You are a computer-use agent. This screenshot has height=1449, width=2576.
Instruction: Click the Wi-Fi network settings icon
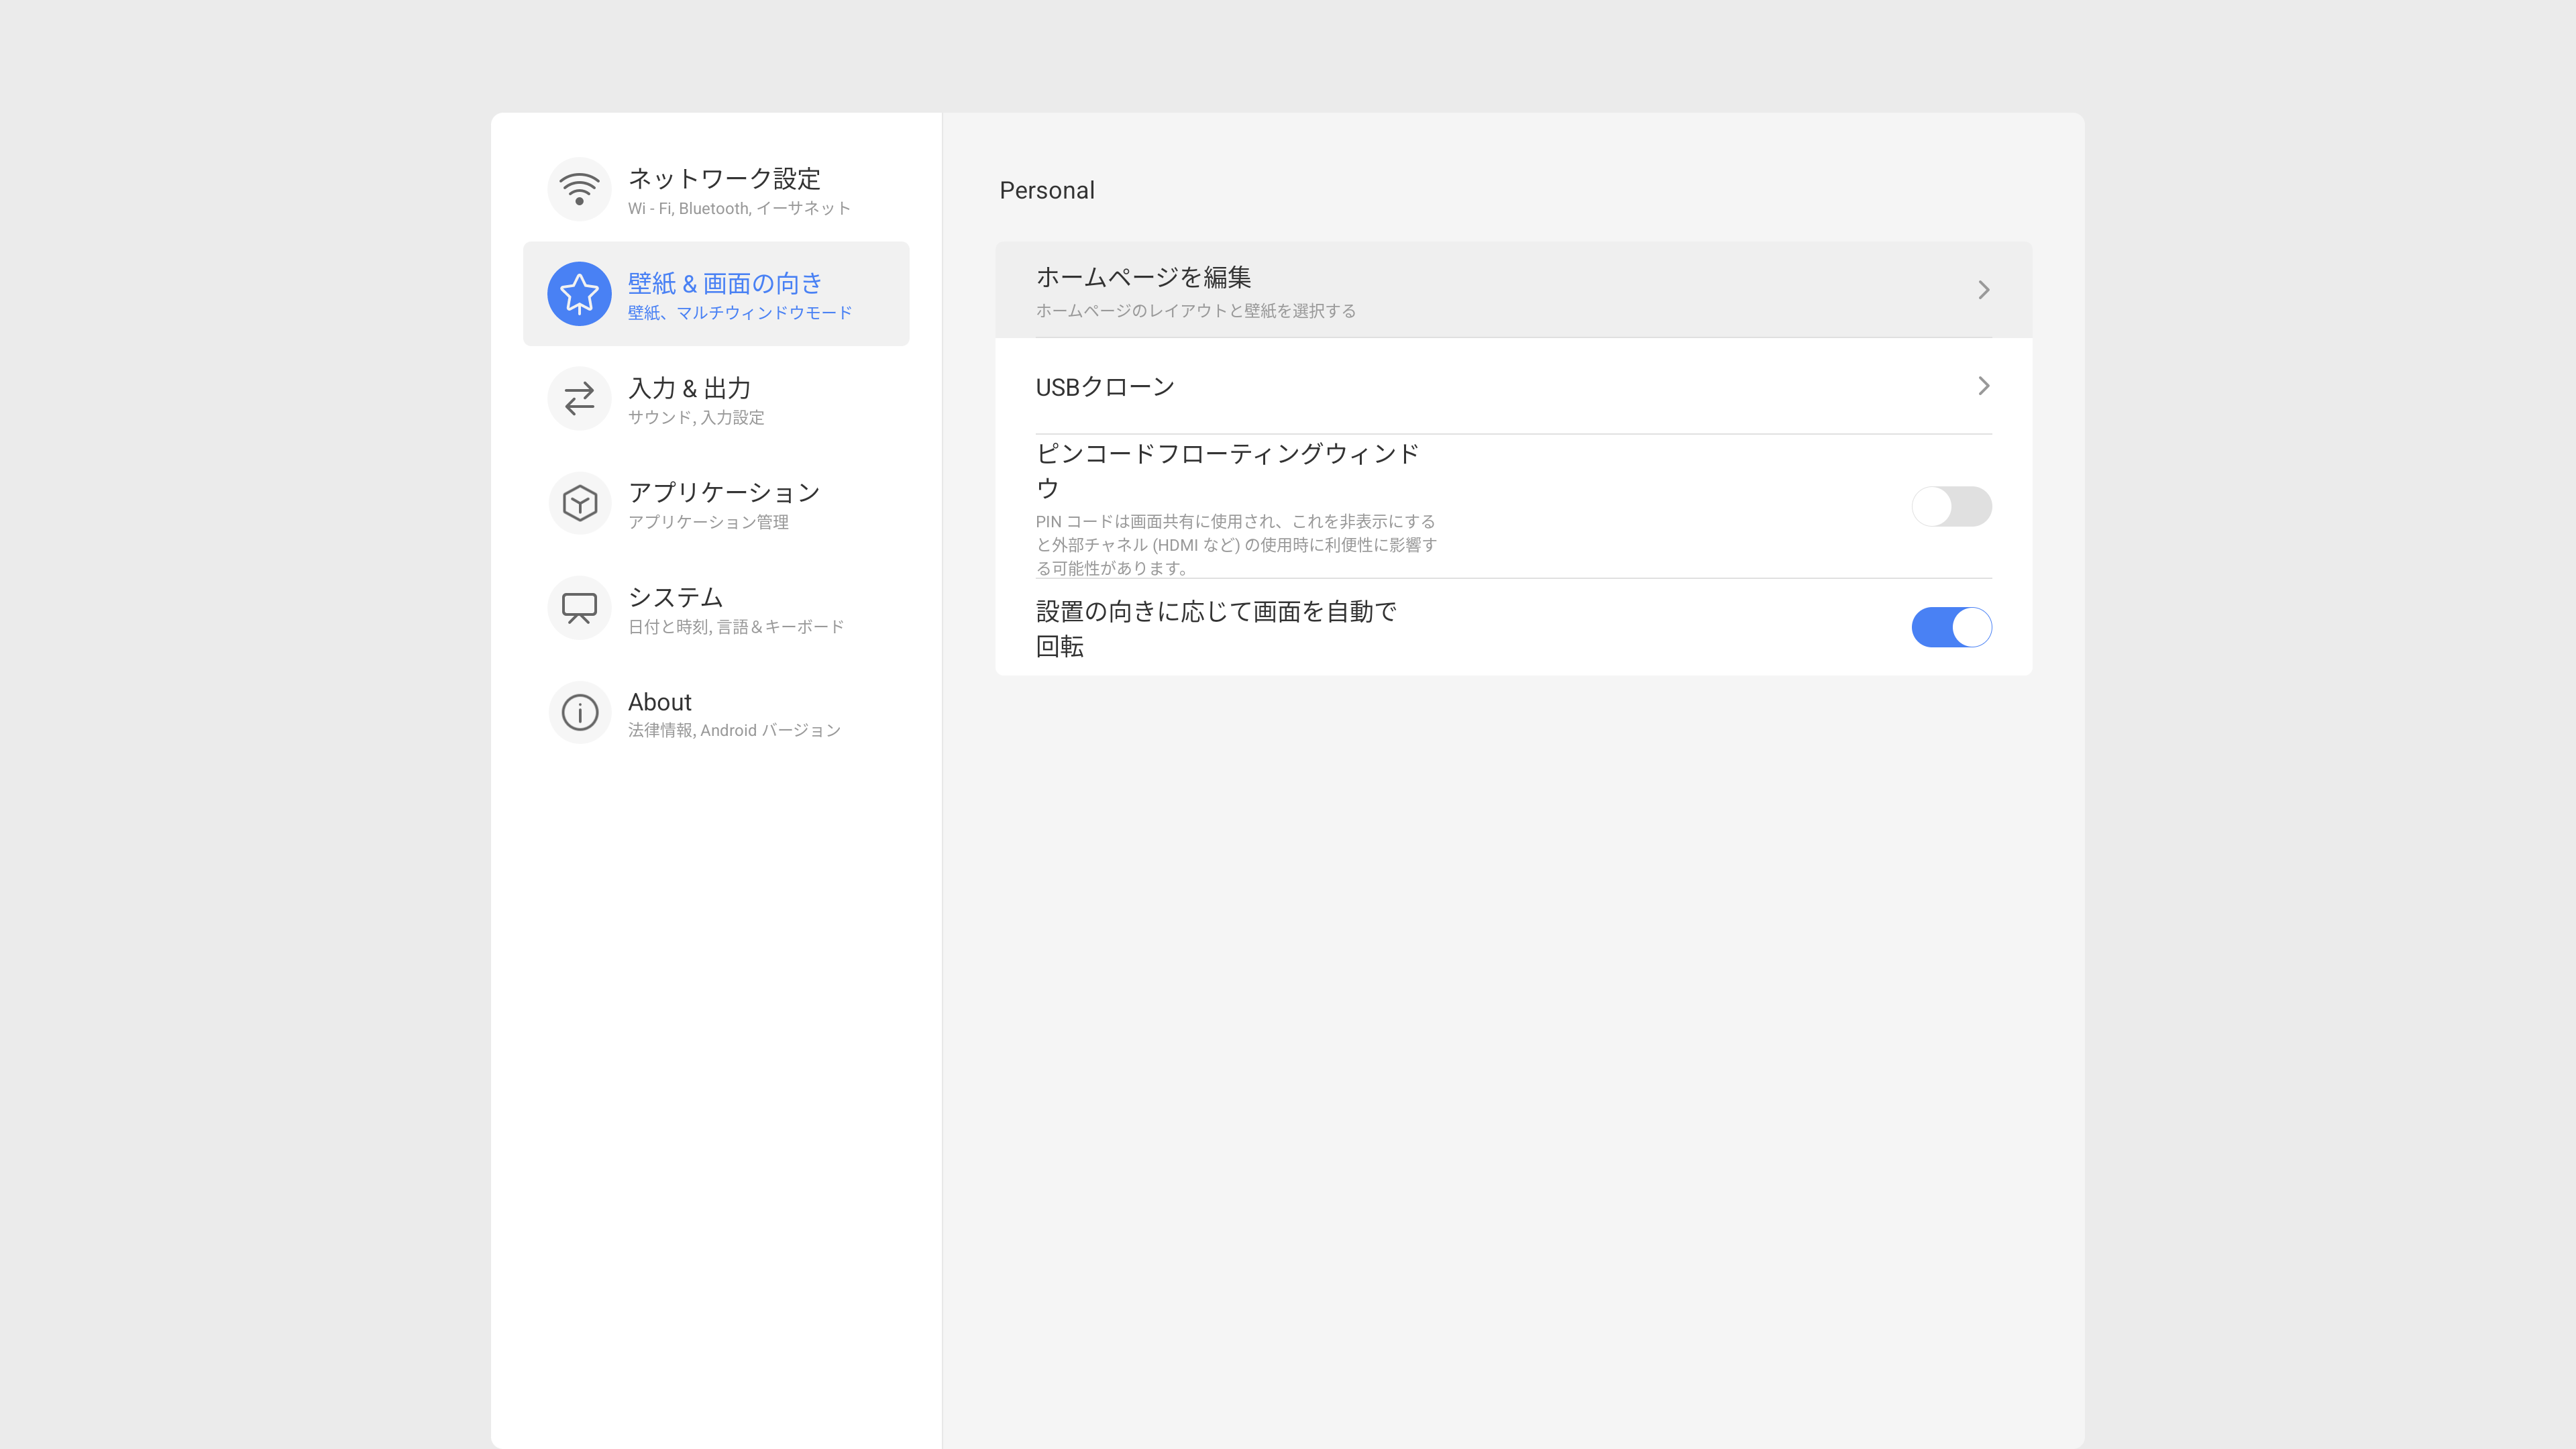click(x=579, y=189)
